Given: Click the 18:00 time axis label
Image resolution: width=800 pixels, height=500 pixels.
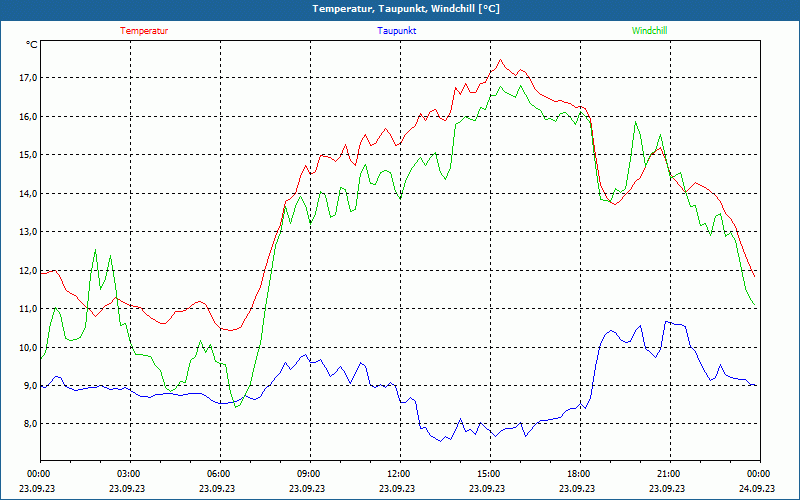Looking at the screenshot, I should 580,474.
